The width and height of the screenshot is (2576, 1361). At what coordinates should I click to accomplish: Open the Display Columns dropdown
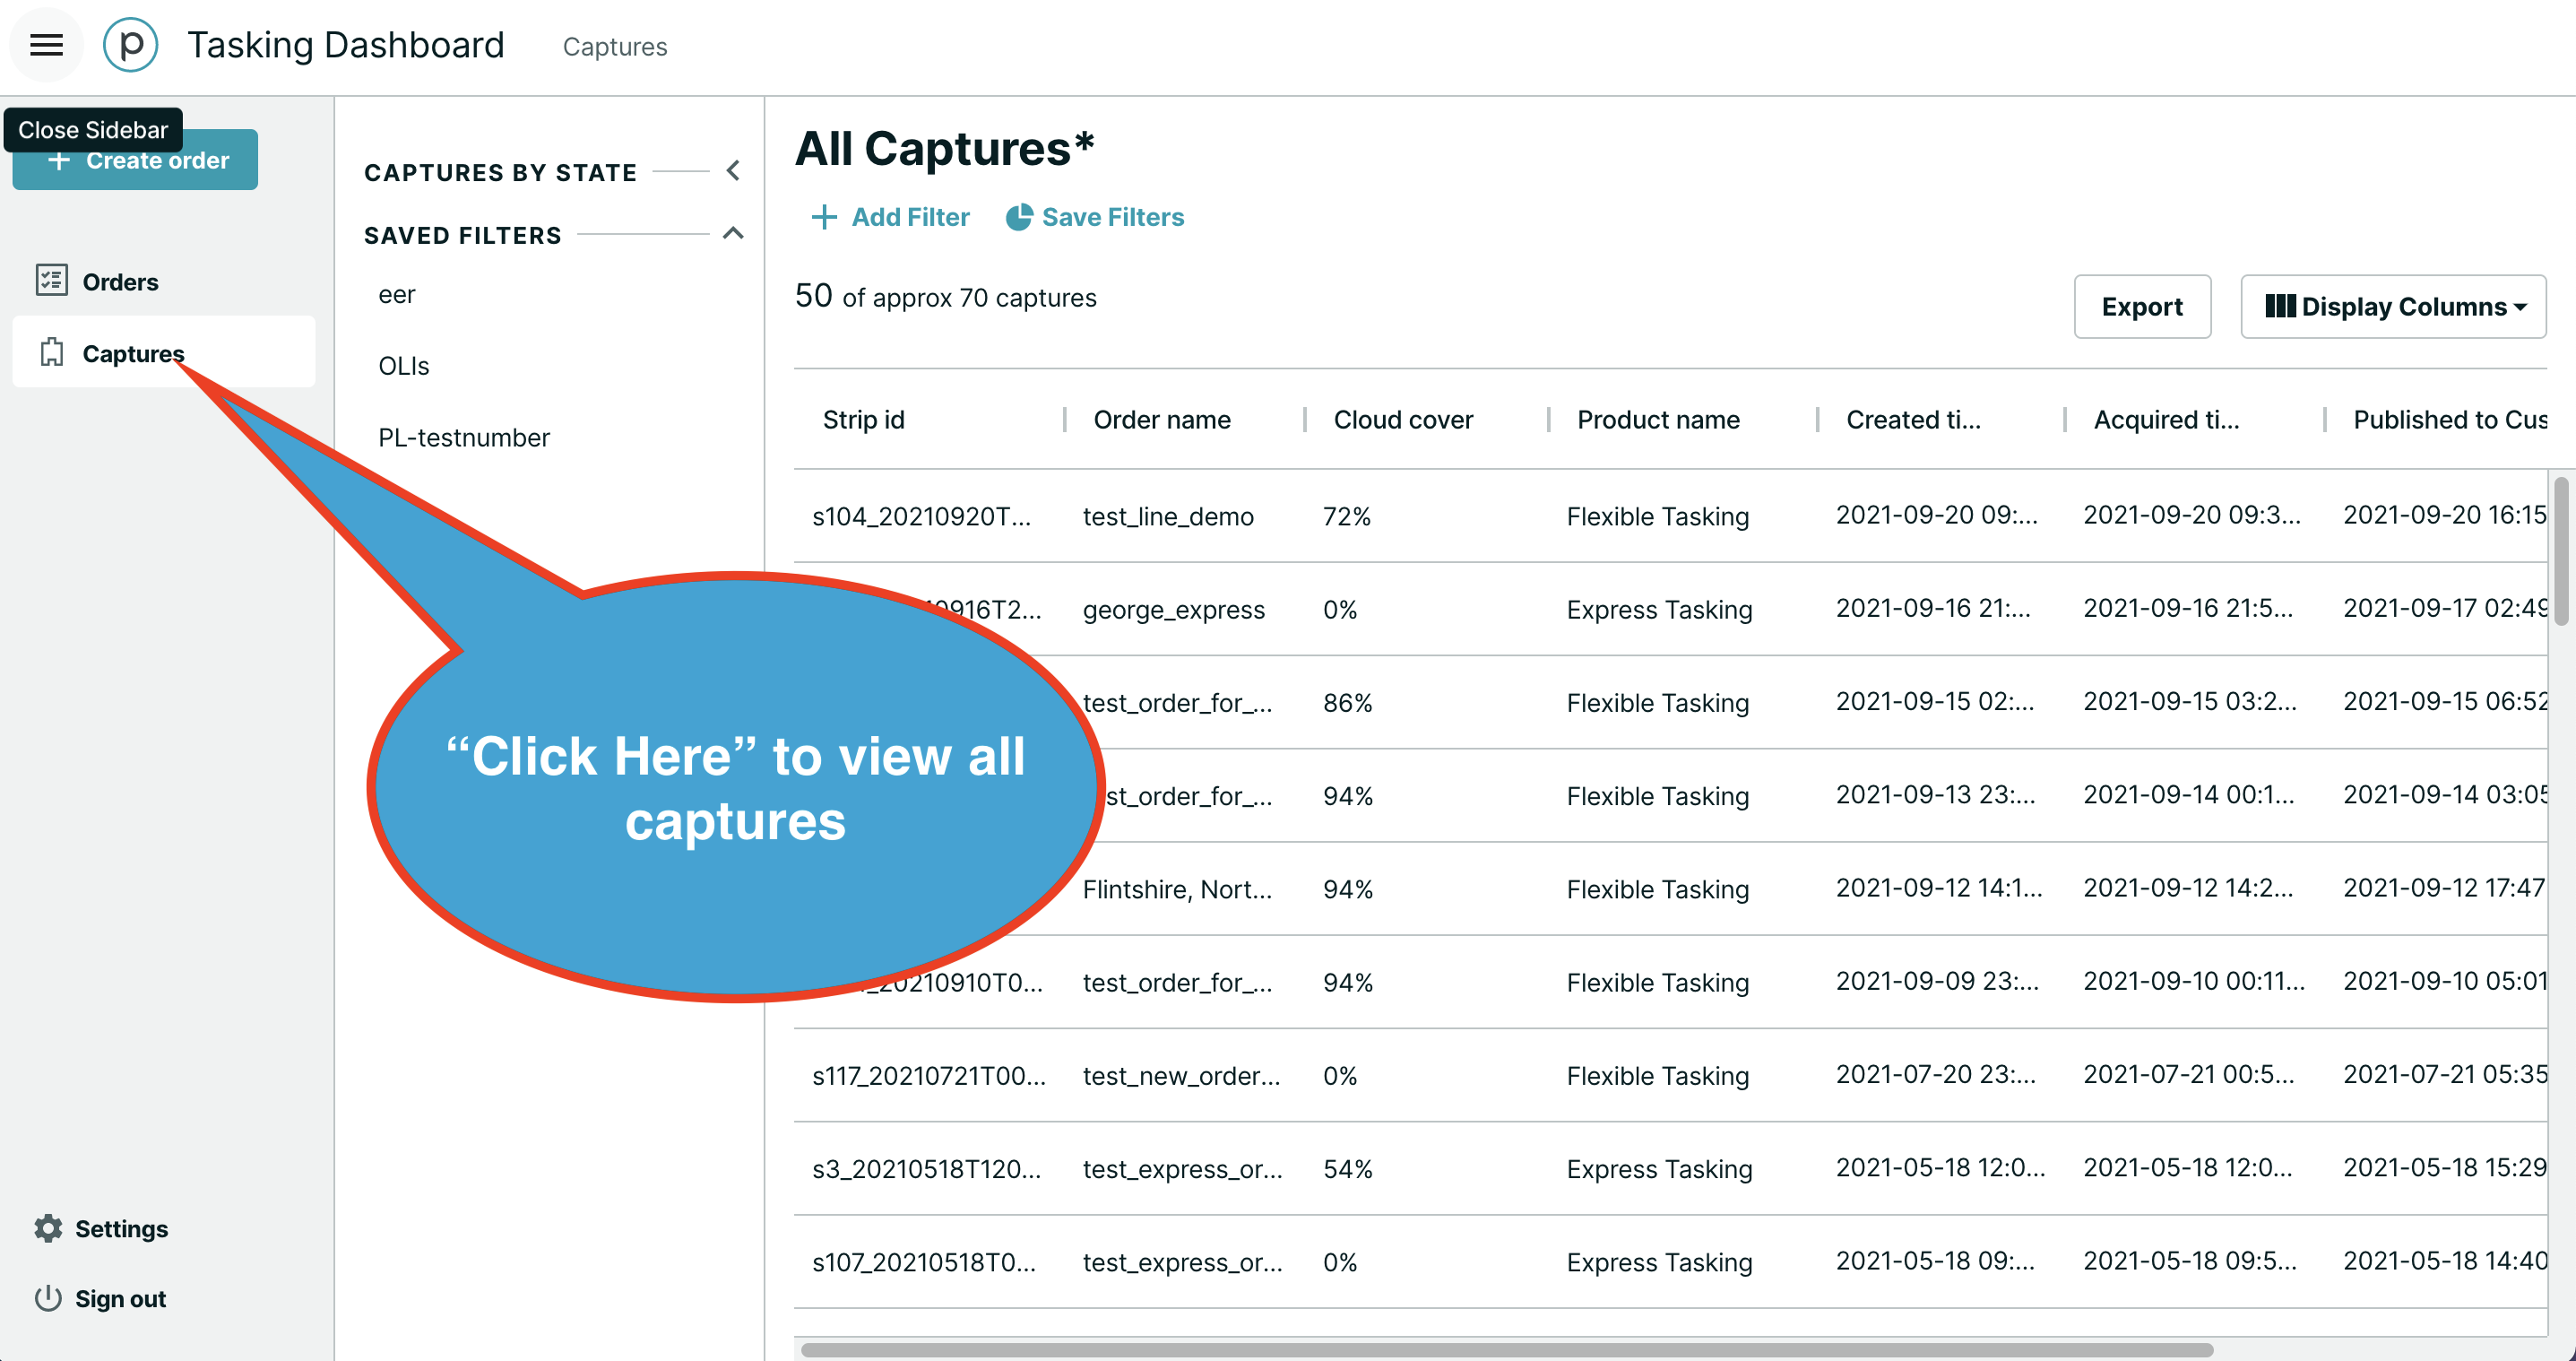pos(2392,306)
